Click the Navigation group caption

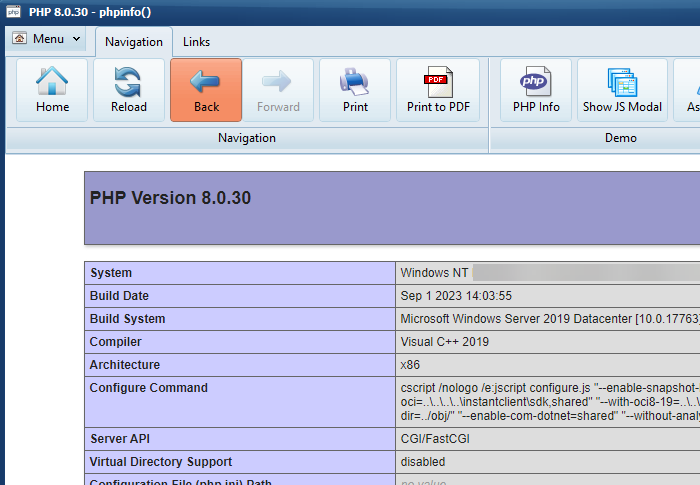(247, 138)
